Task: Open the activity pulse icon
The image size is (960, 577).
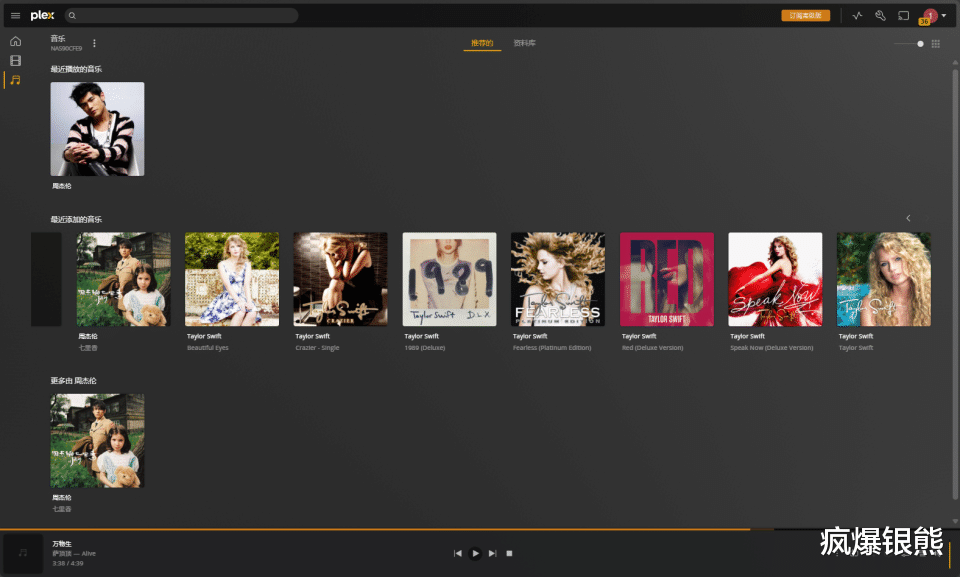Action: [x=857, y=16]
